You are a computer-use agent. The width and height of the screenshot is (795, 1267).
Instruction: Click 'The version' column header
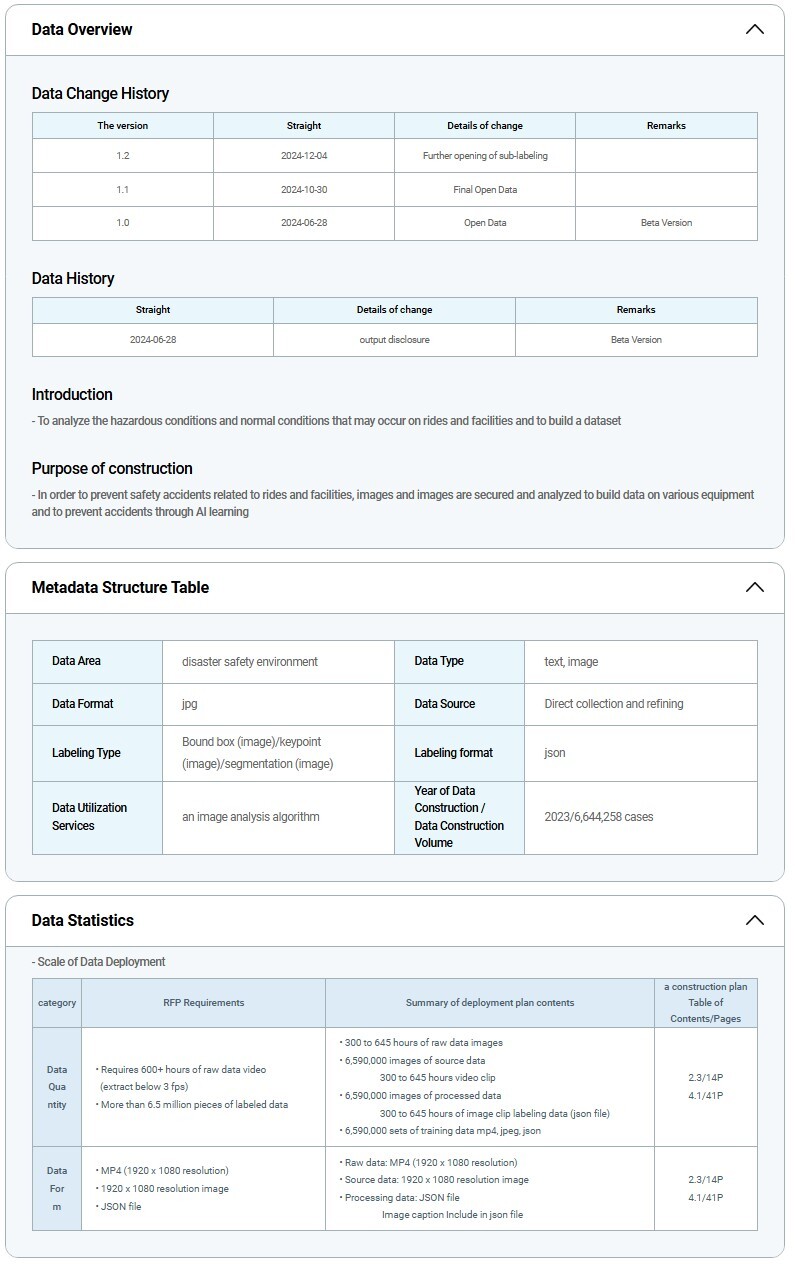pos(122,126)
